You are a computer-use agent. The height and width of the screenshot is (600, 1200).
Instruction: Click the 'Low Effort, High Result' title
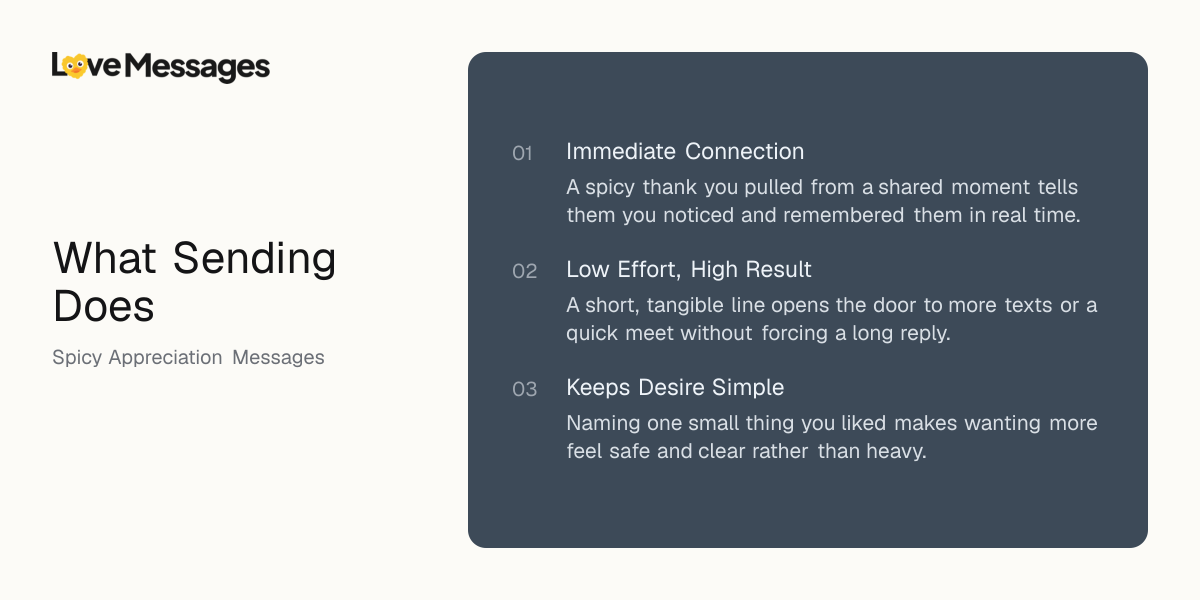689,269
